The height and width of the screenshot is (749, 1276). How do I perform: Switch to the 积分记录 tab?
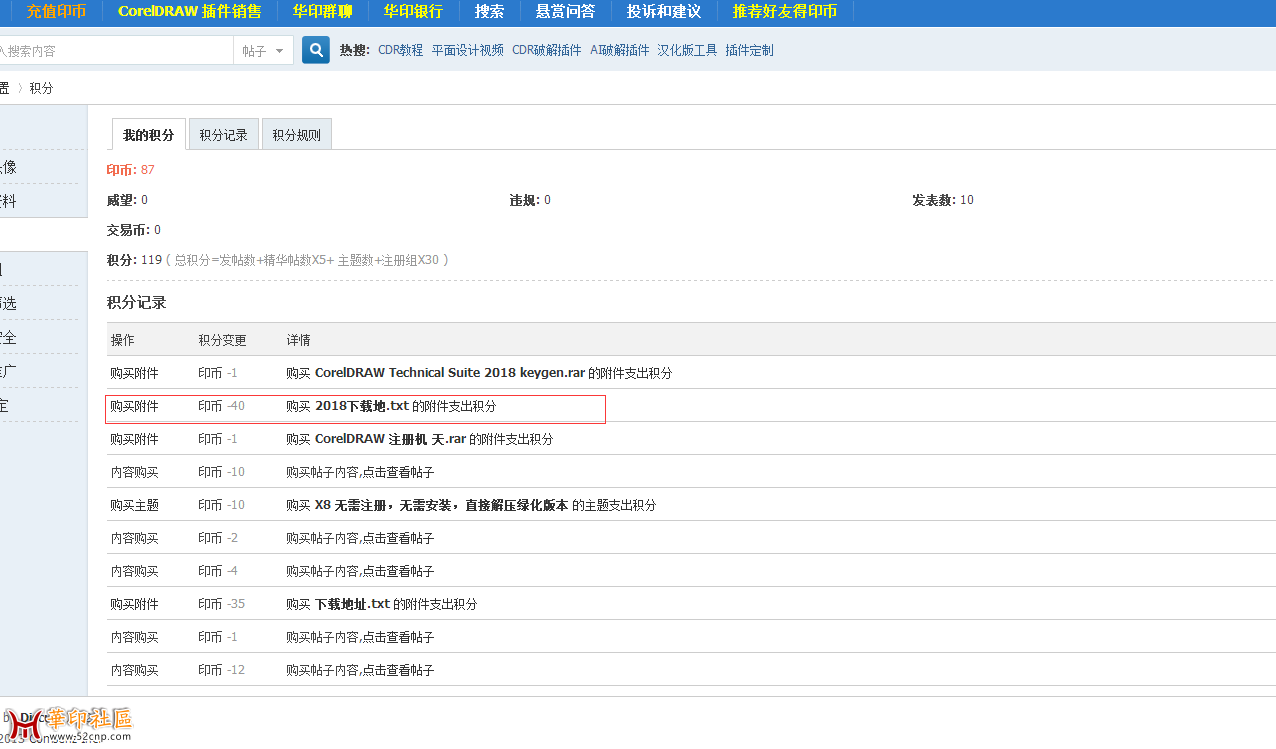222,133
